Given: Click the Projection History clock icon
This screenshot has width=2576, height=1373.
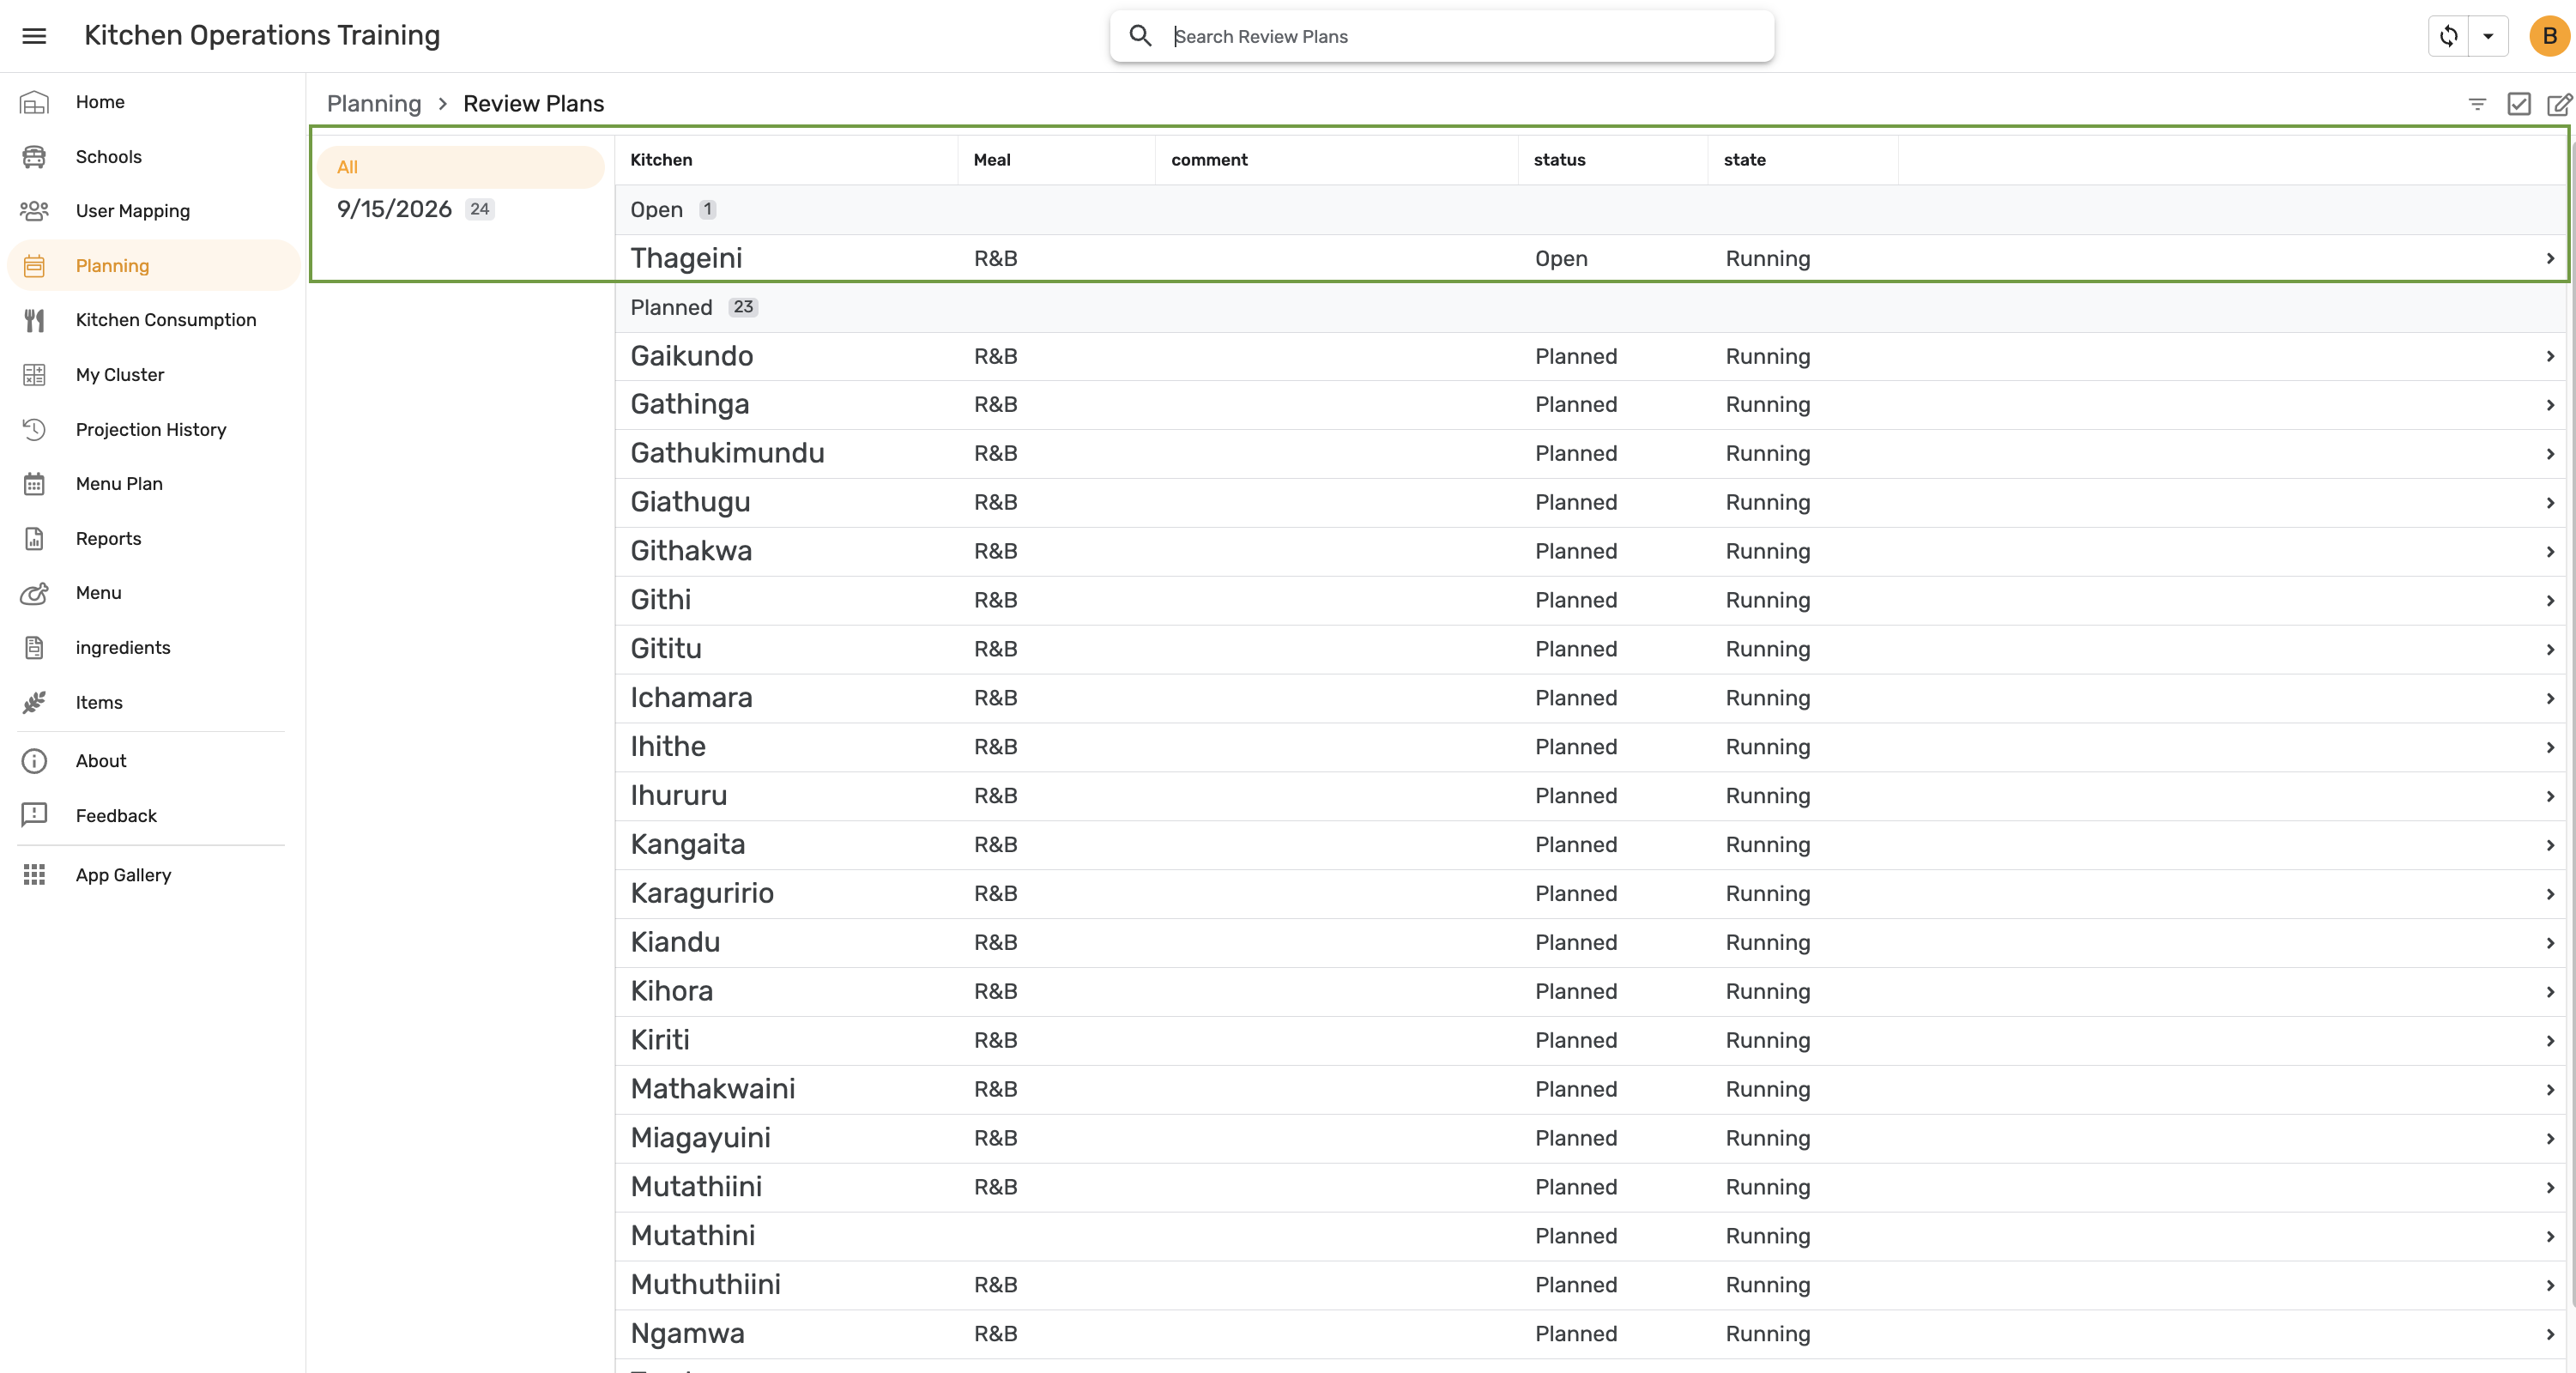Looking at the screenshot, I should [x=34, y=429].
